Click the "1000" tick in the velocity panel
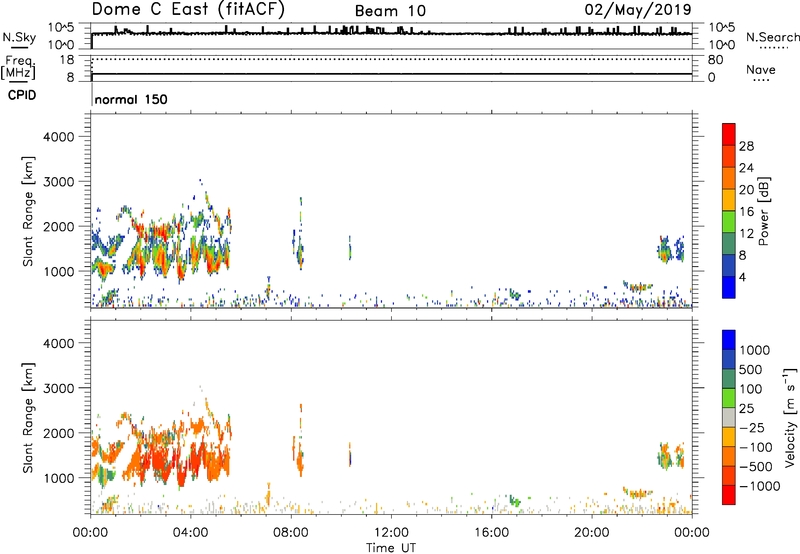 pos(59,478)
